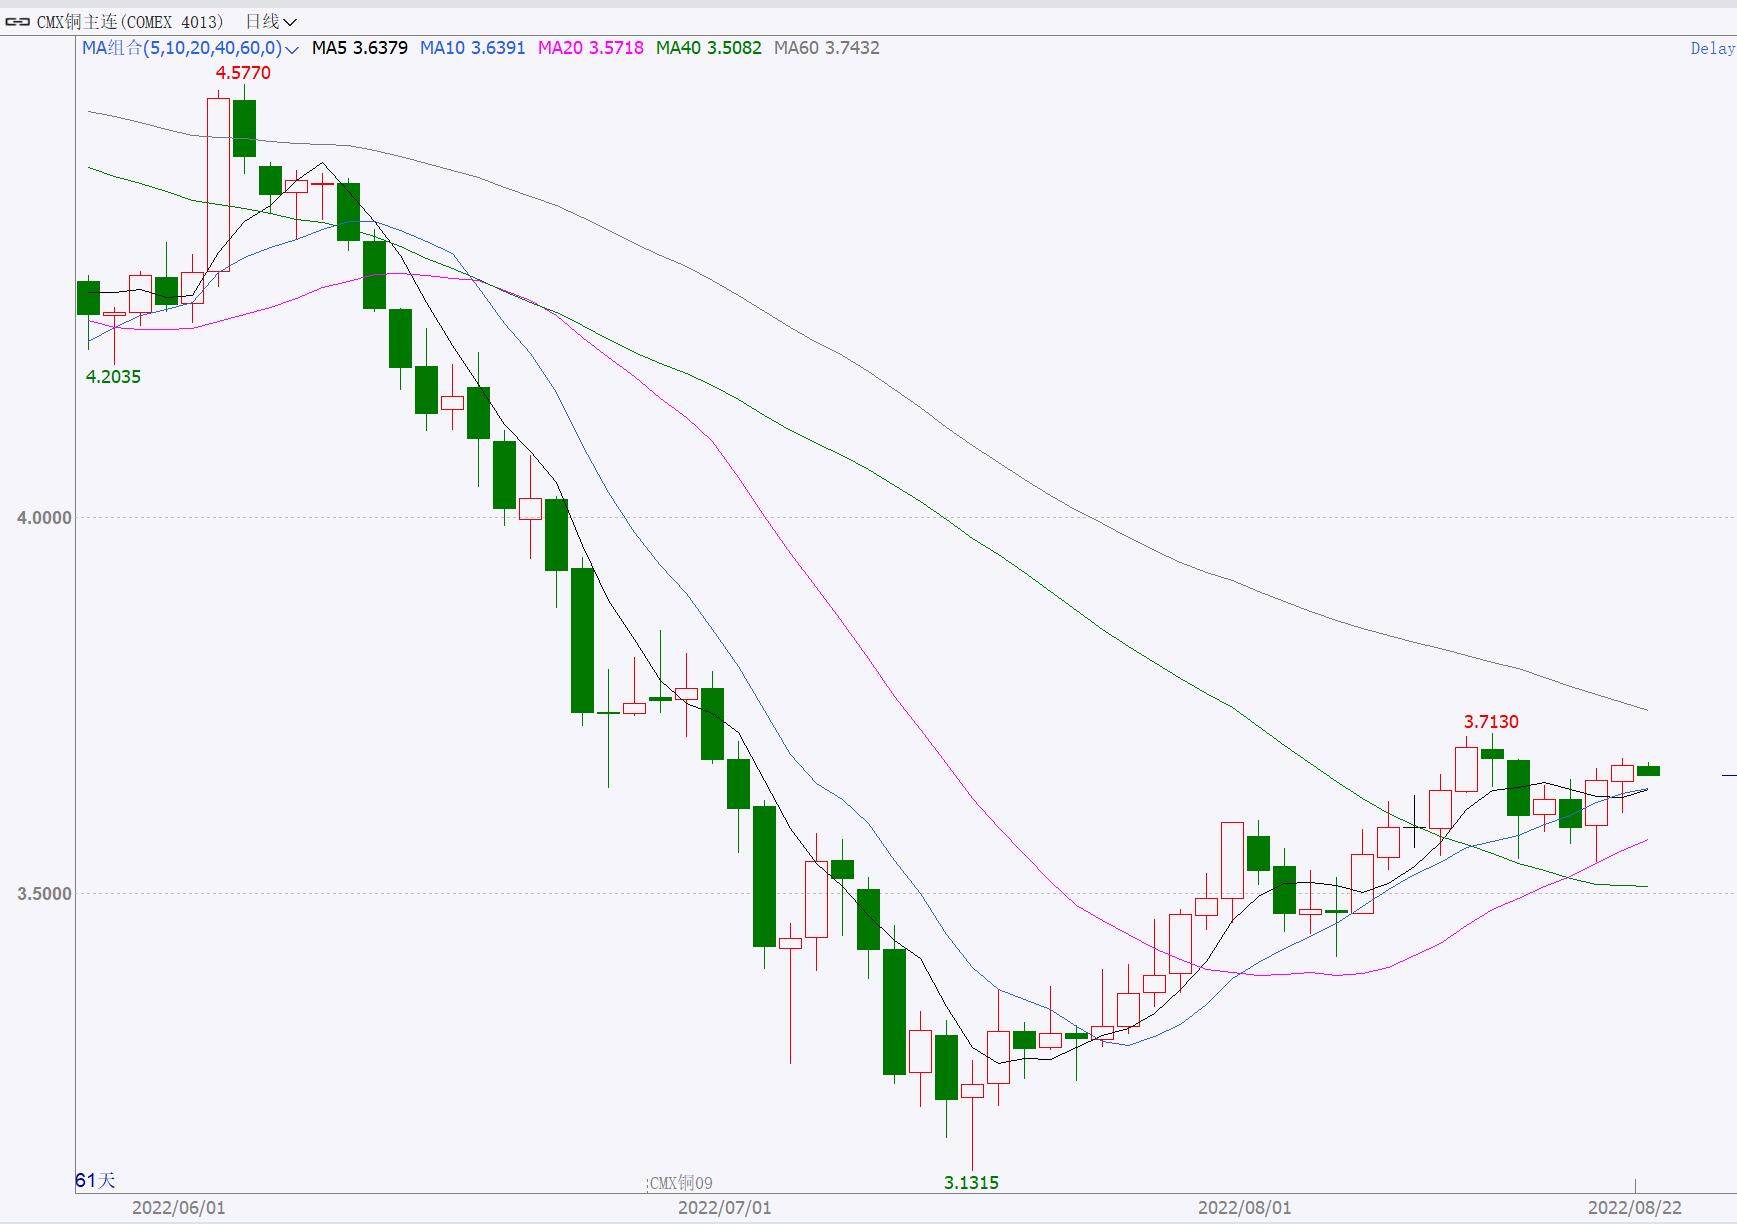Click the chain link icon beside the chart title
Image resolution: width=1737 pixels, height=1224 pixels.
click(x=18, y=21)
